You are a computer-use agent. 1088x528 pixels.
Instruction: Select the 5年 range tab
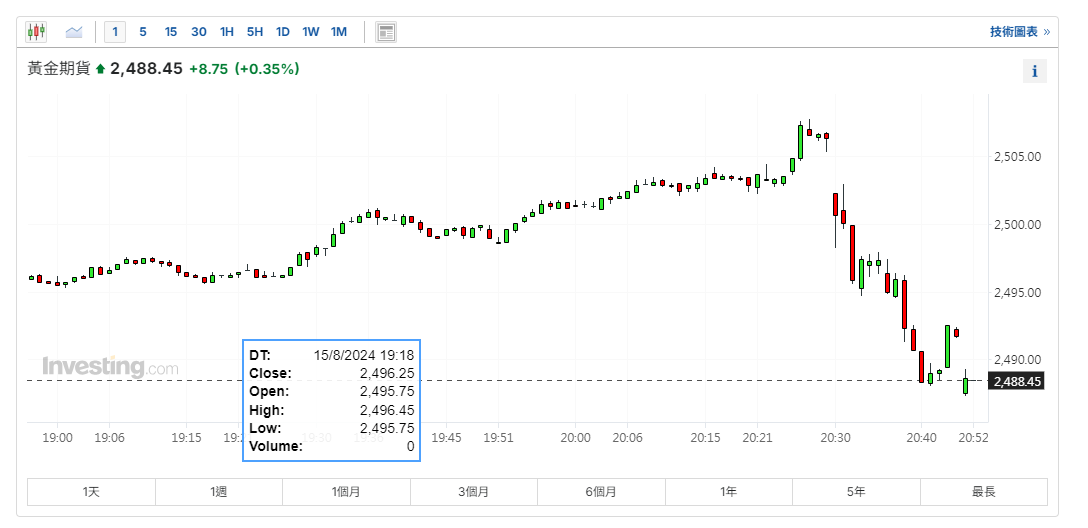click(856, 492)
